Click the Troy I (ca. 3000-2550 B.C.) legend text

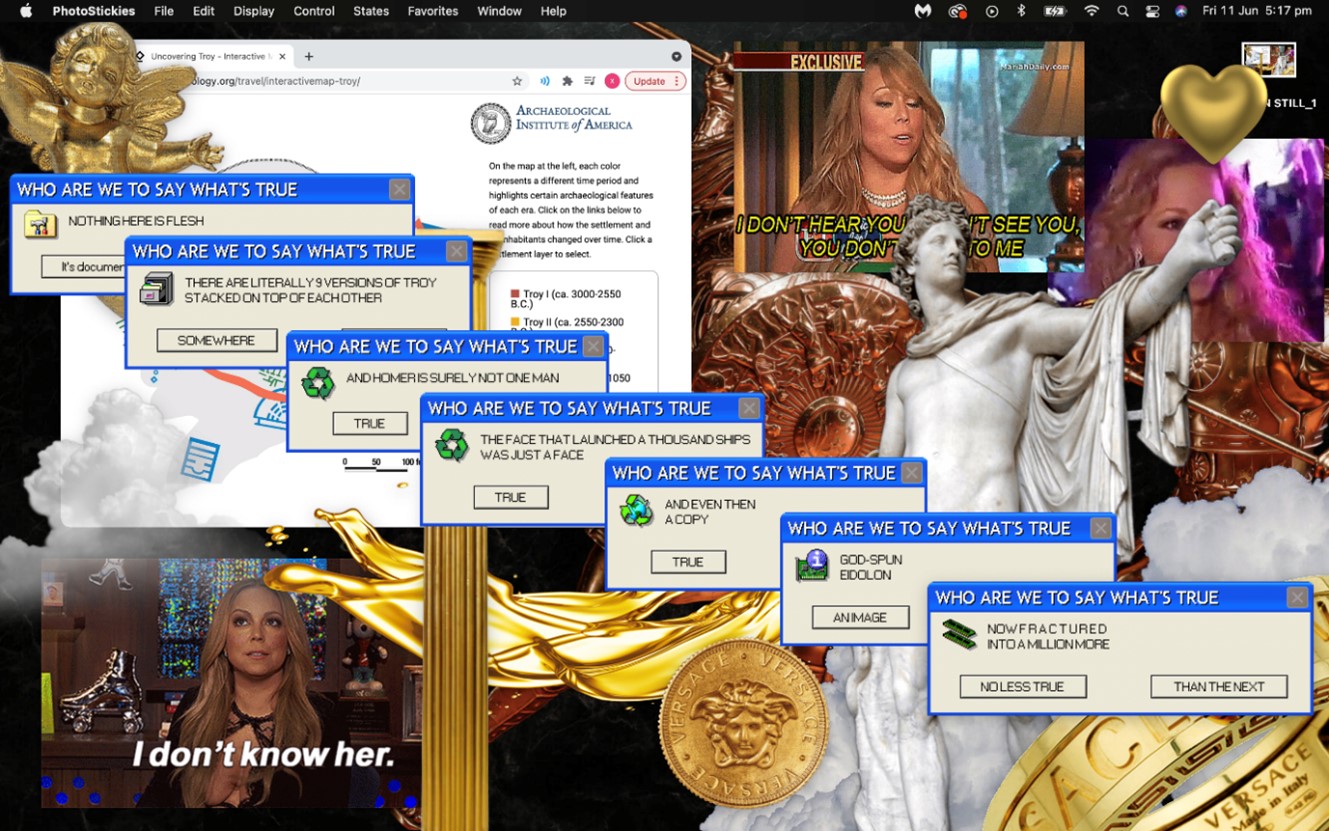click(566, 299)
